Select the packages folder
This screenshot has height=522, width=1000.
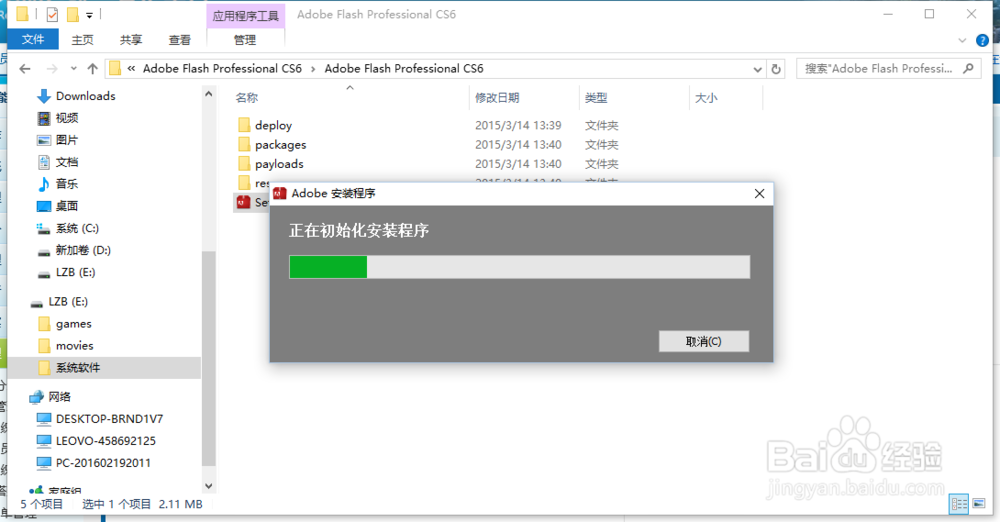point(281,145)
